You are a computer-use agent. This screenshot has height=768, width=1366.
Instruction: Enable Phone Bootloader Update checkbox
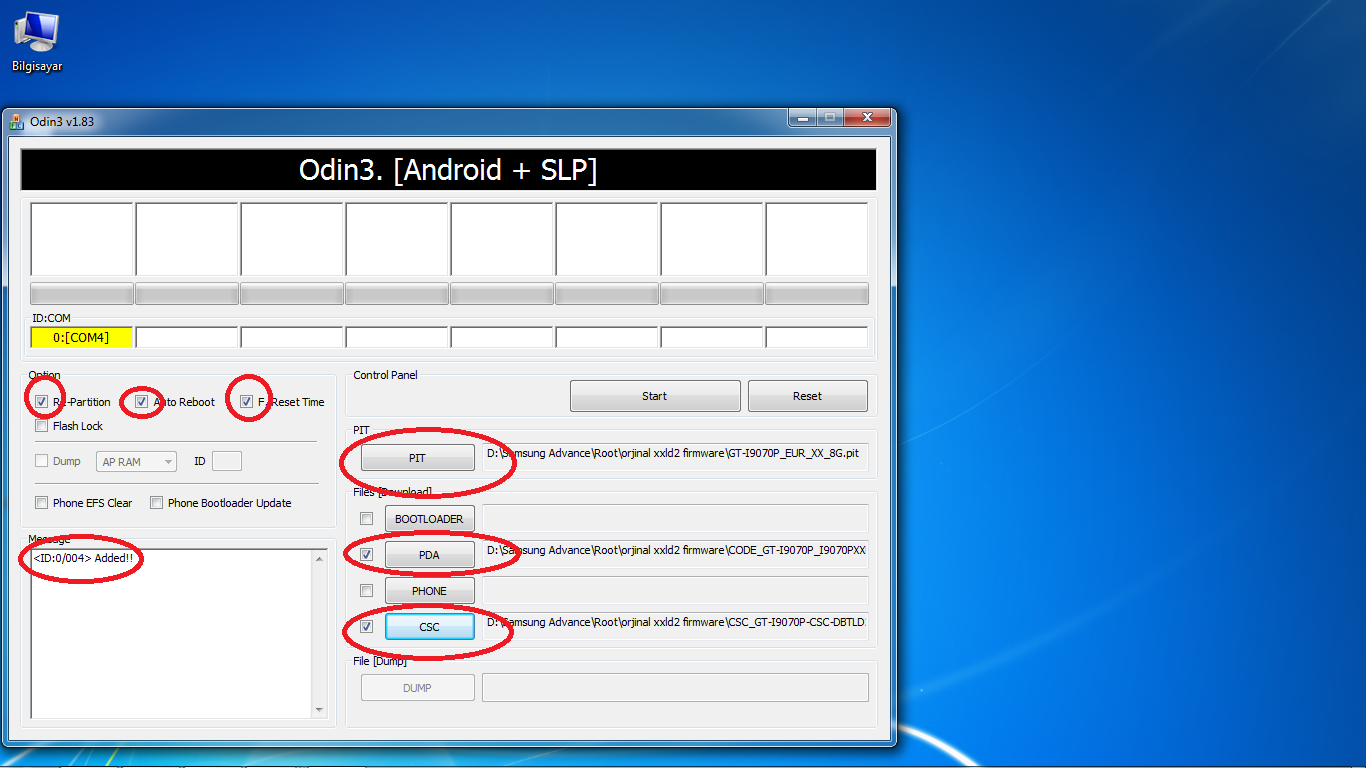pos(156,503)
